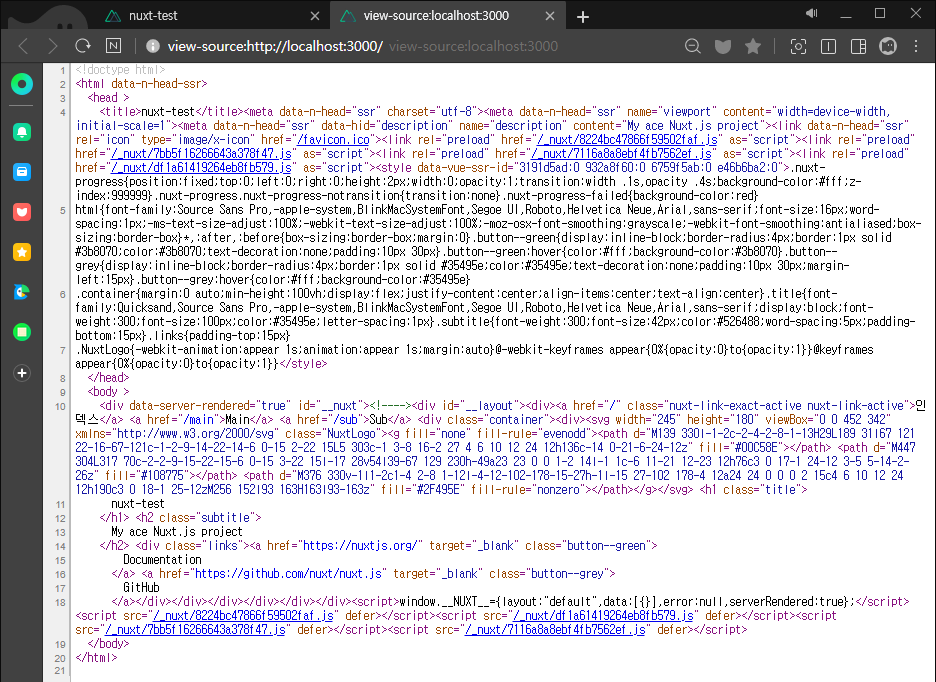Screen dimensions: 936x682
Task: Click the "</head>" closing tag
Action: (108, 377)
